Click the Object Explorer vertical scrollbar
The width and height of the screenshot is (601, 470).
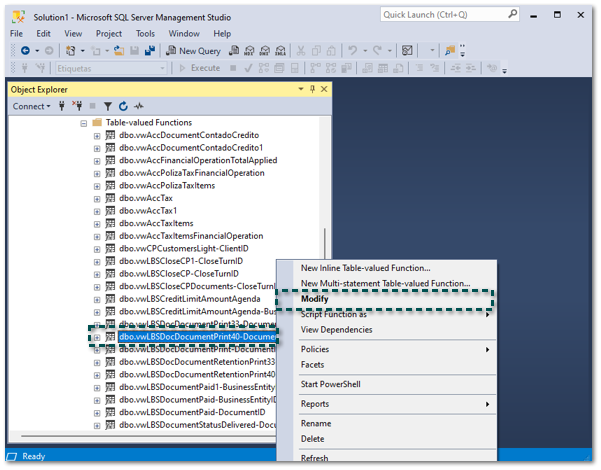pos(325,245)
